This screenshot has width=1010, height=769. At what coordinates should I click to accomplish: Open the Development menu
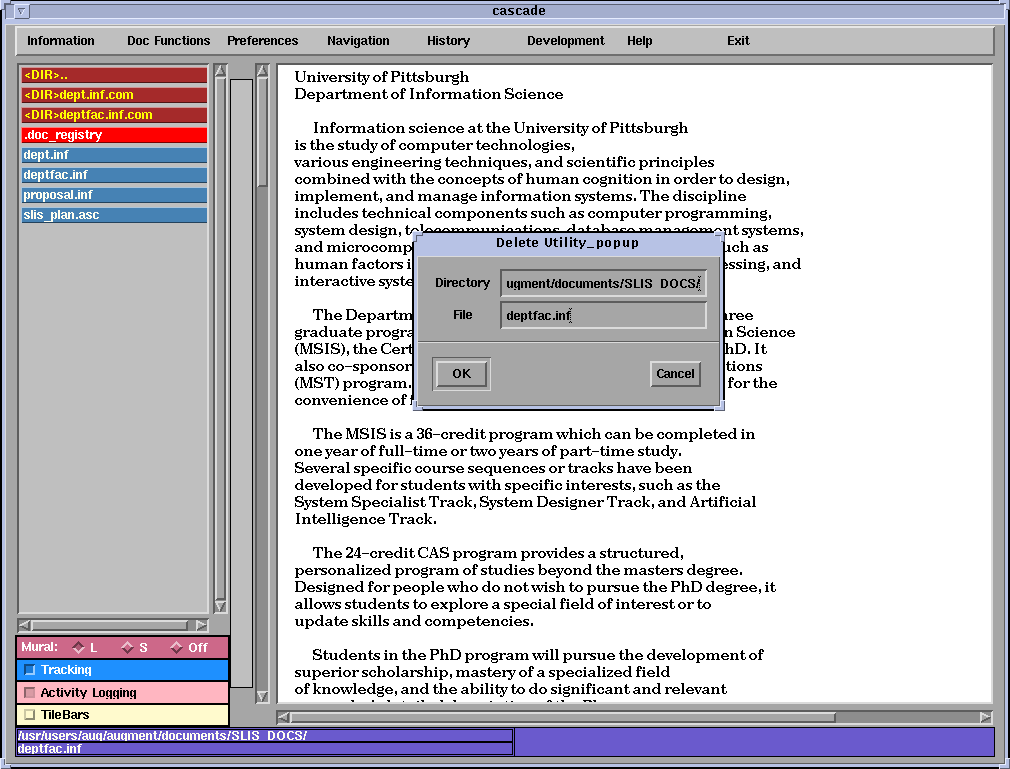(566, 41)
